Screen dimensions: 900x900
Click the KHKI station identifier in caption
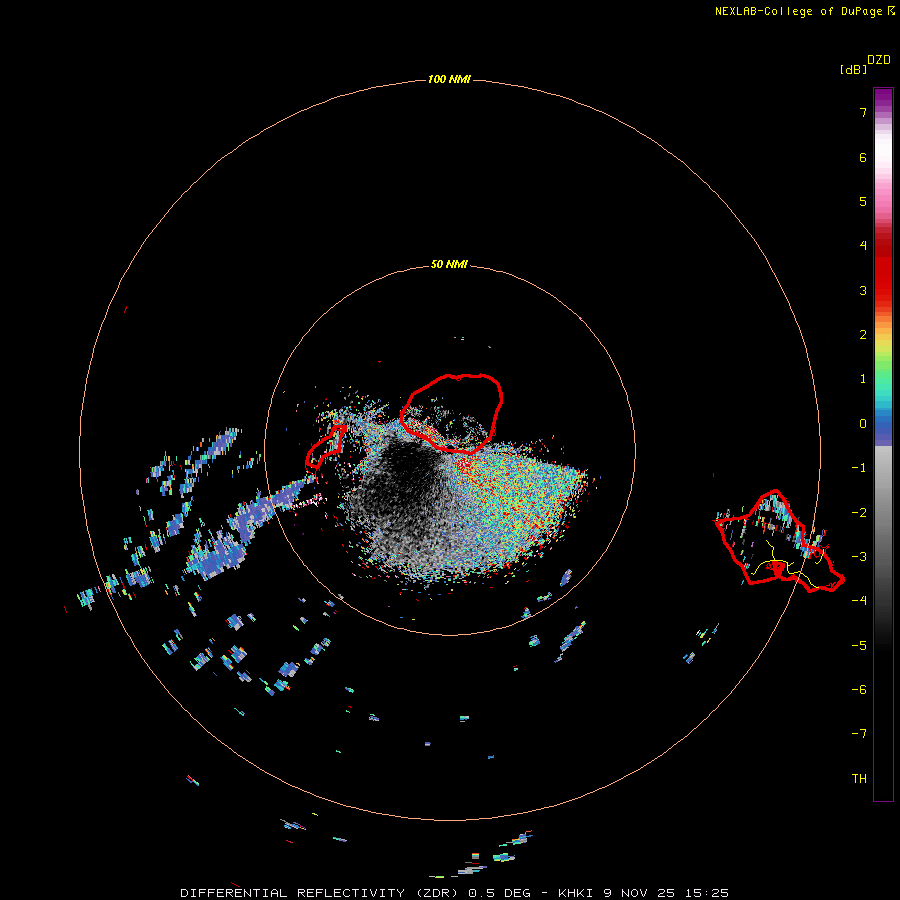pos(576,893)
